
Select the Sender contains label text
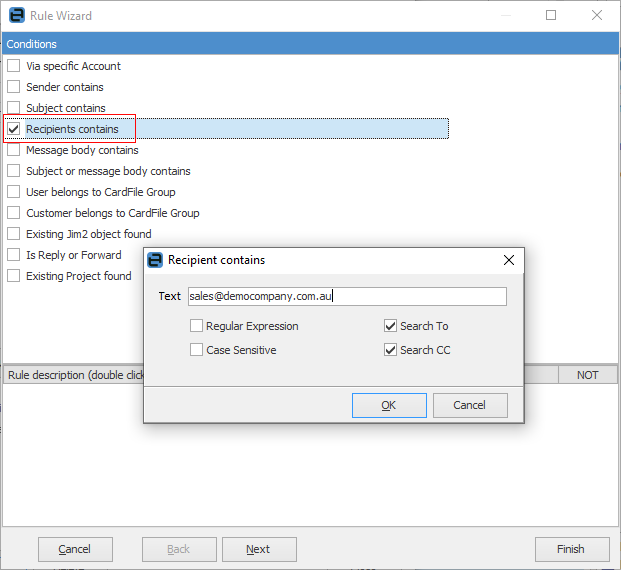pos(65,87)
